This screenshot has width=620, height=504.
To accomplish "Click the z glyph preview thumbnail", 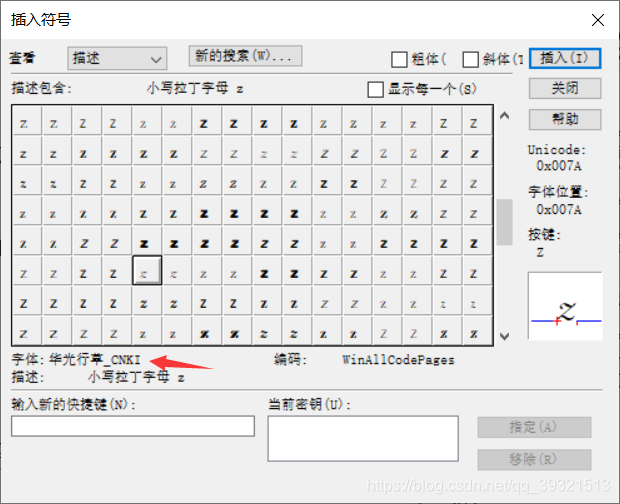I will (565, 306).
